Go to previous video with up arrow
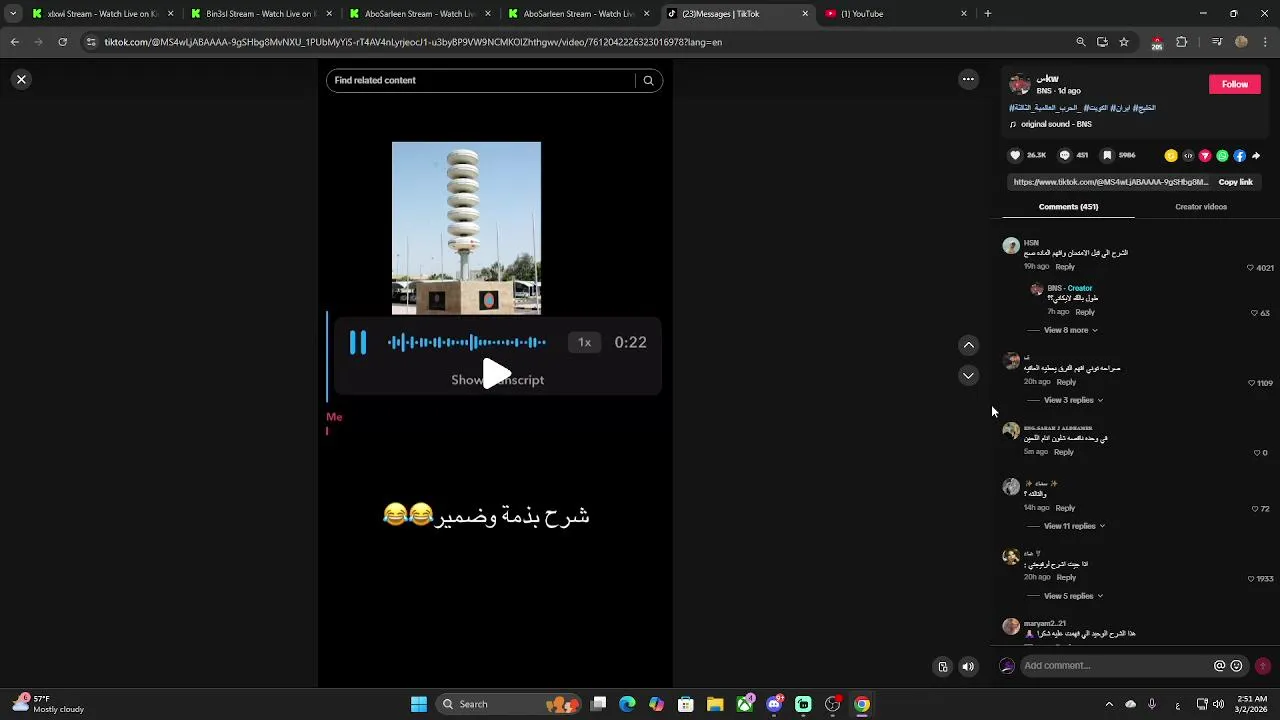This screenshot has height=720, width=1280. click(x=968, y=345)
